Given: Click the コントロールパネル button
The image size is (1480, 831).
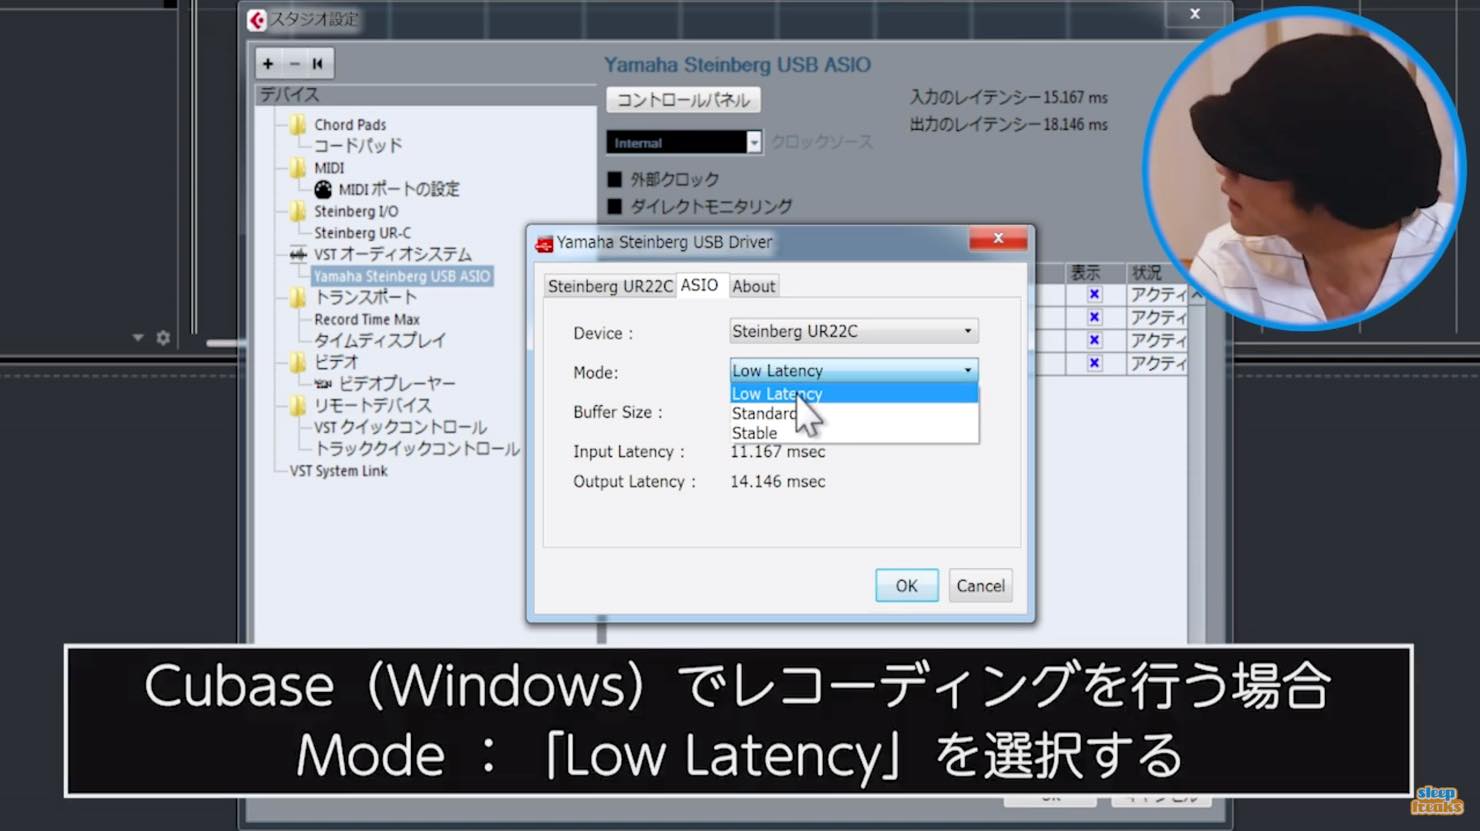Looking at the screenshot, I should click(683, 100).
